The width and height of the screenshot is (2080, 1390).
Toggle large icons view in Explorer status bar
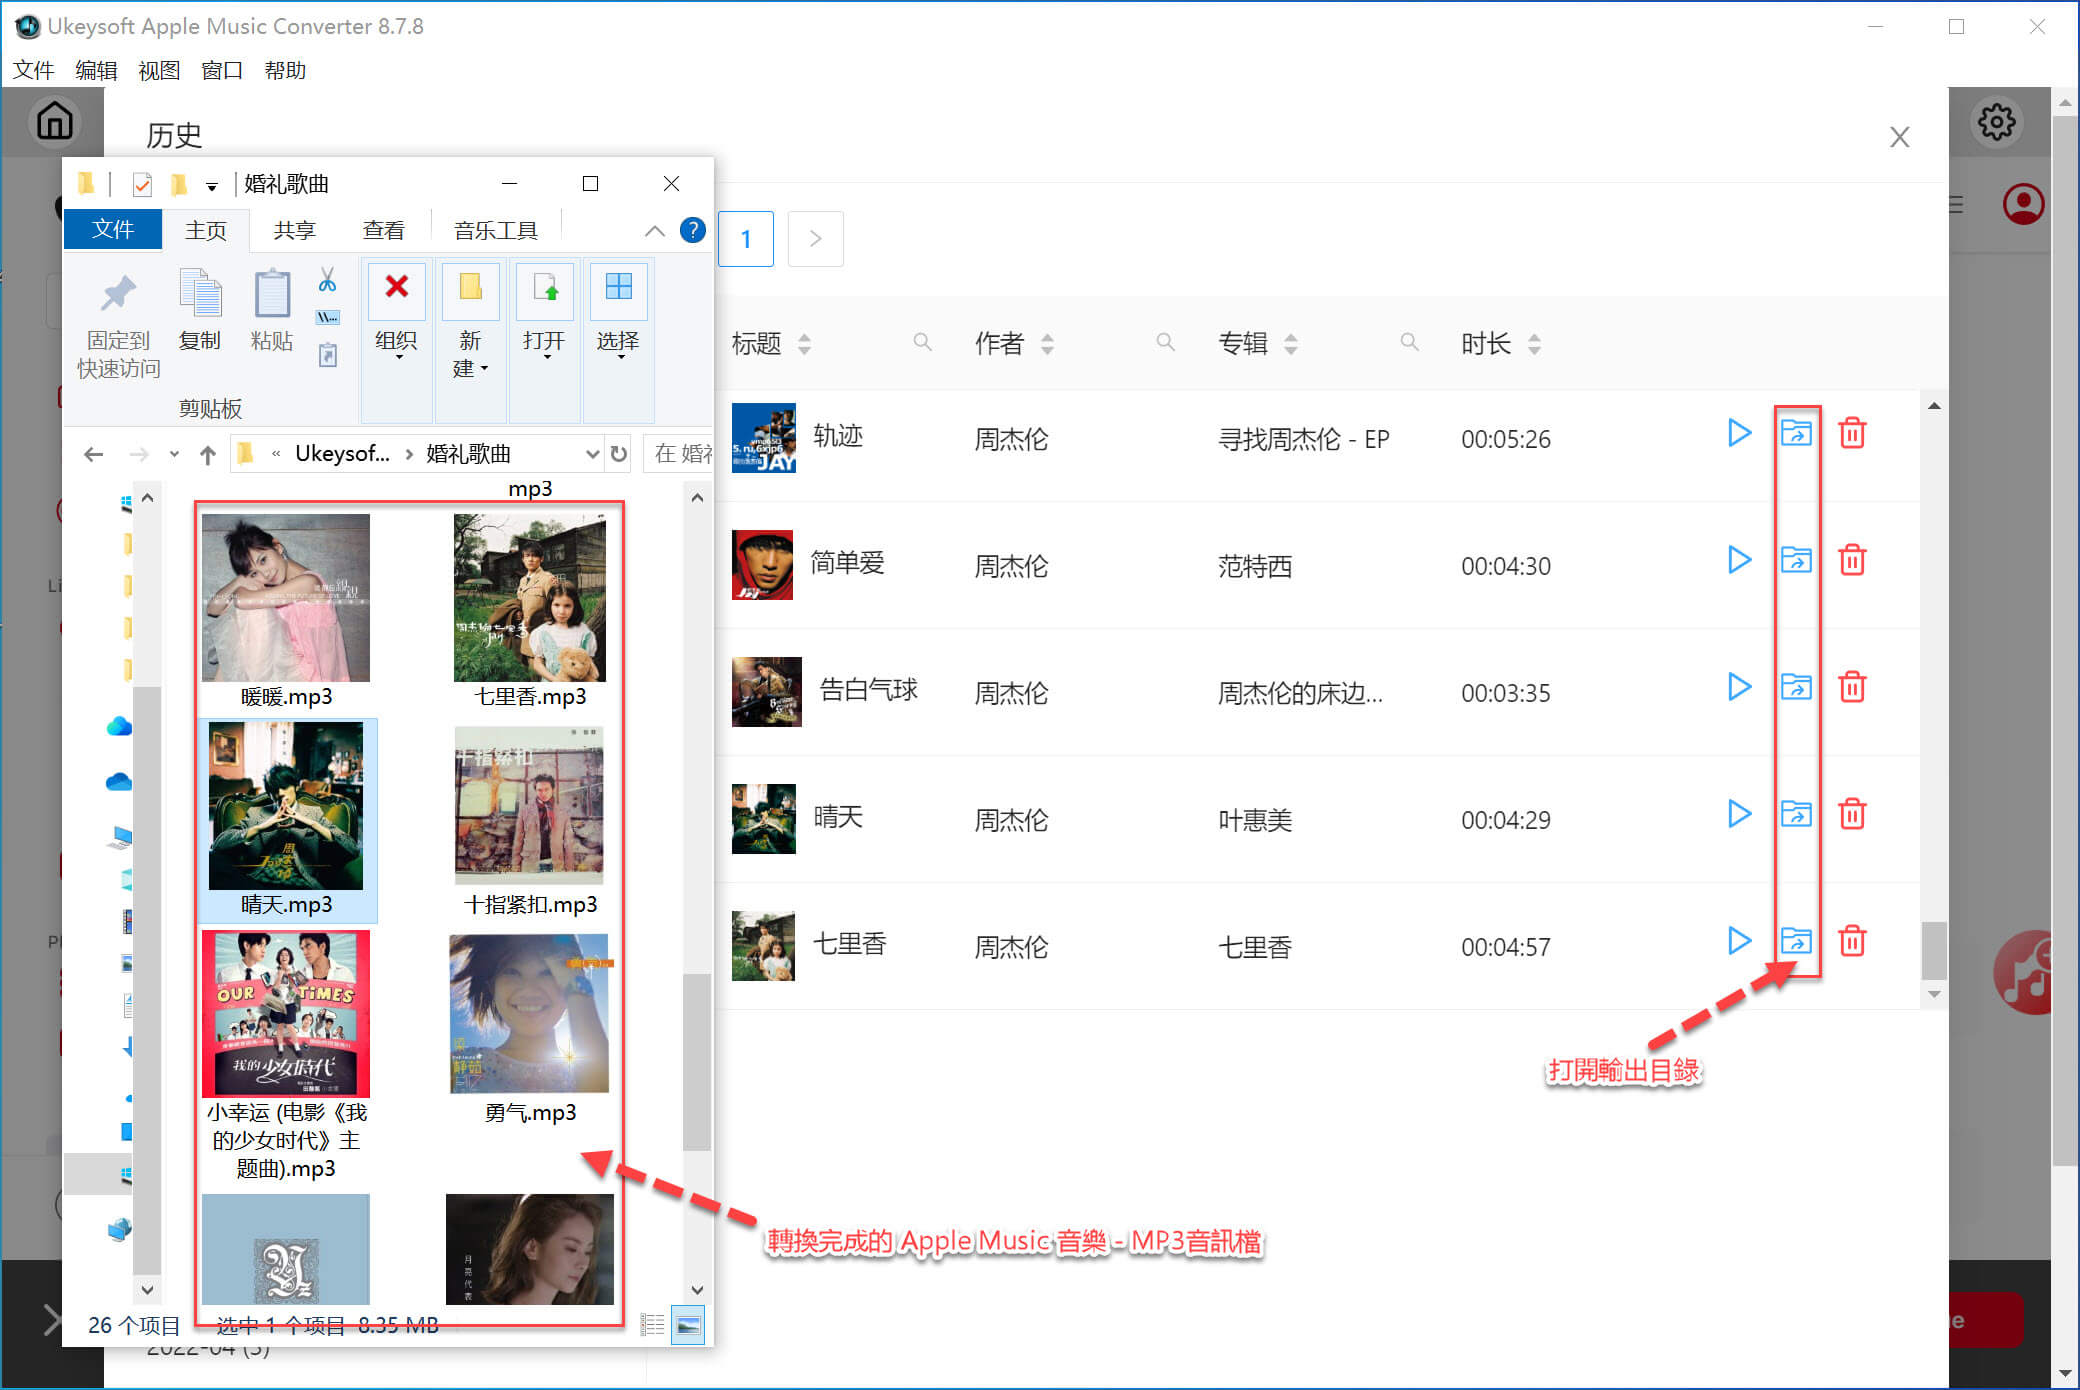pyautogui.click(x=686, y=1324)
